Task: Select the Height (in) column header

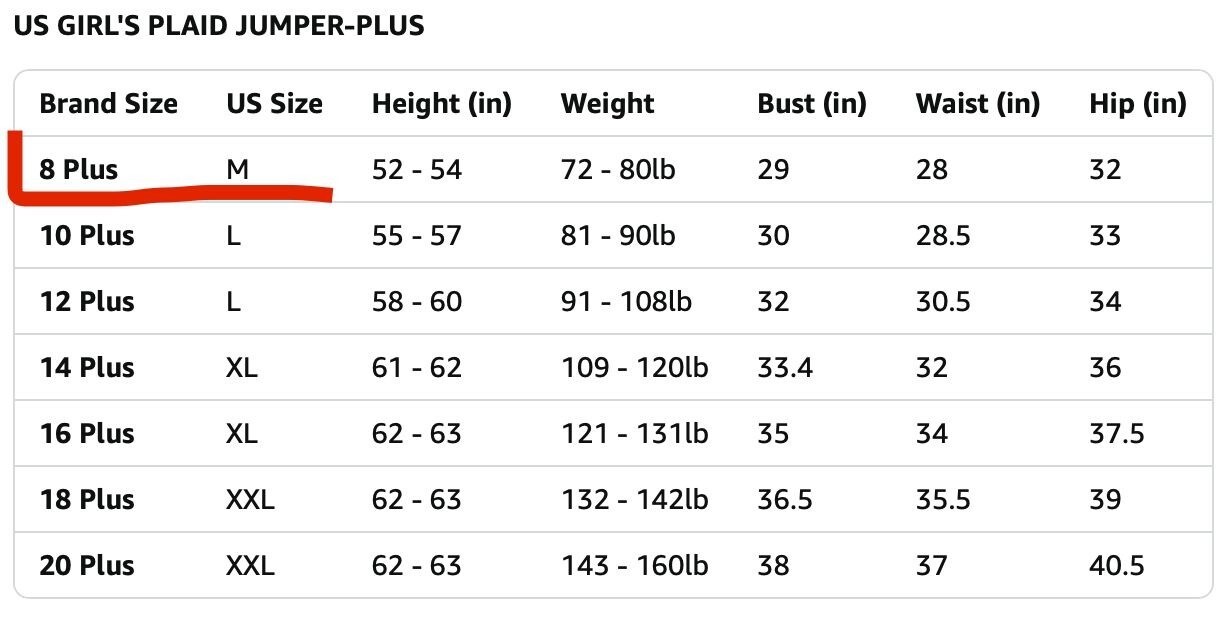Action: [442, 104]
